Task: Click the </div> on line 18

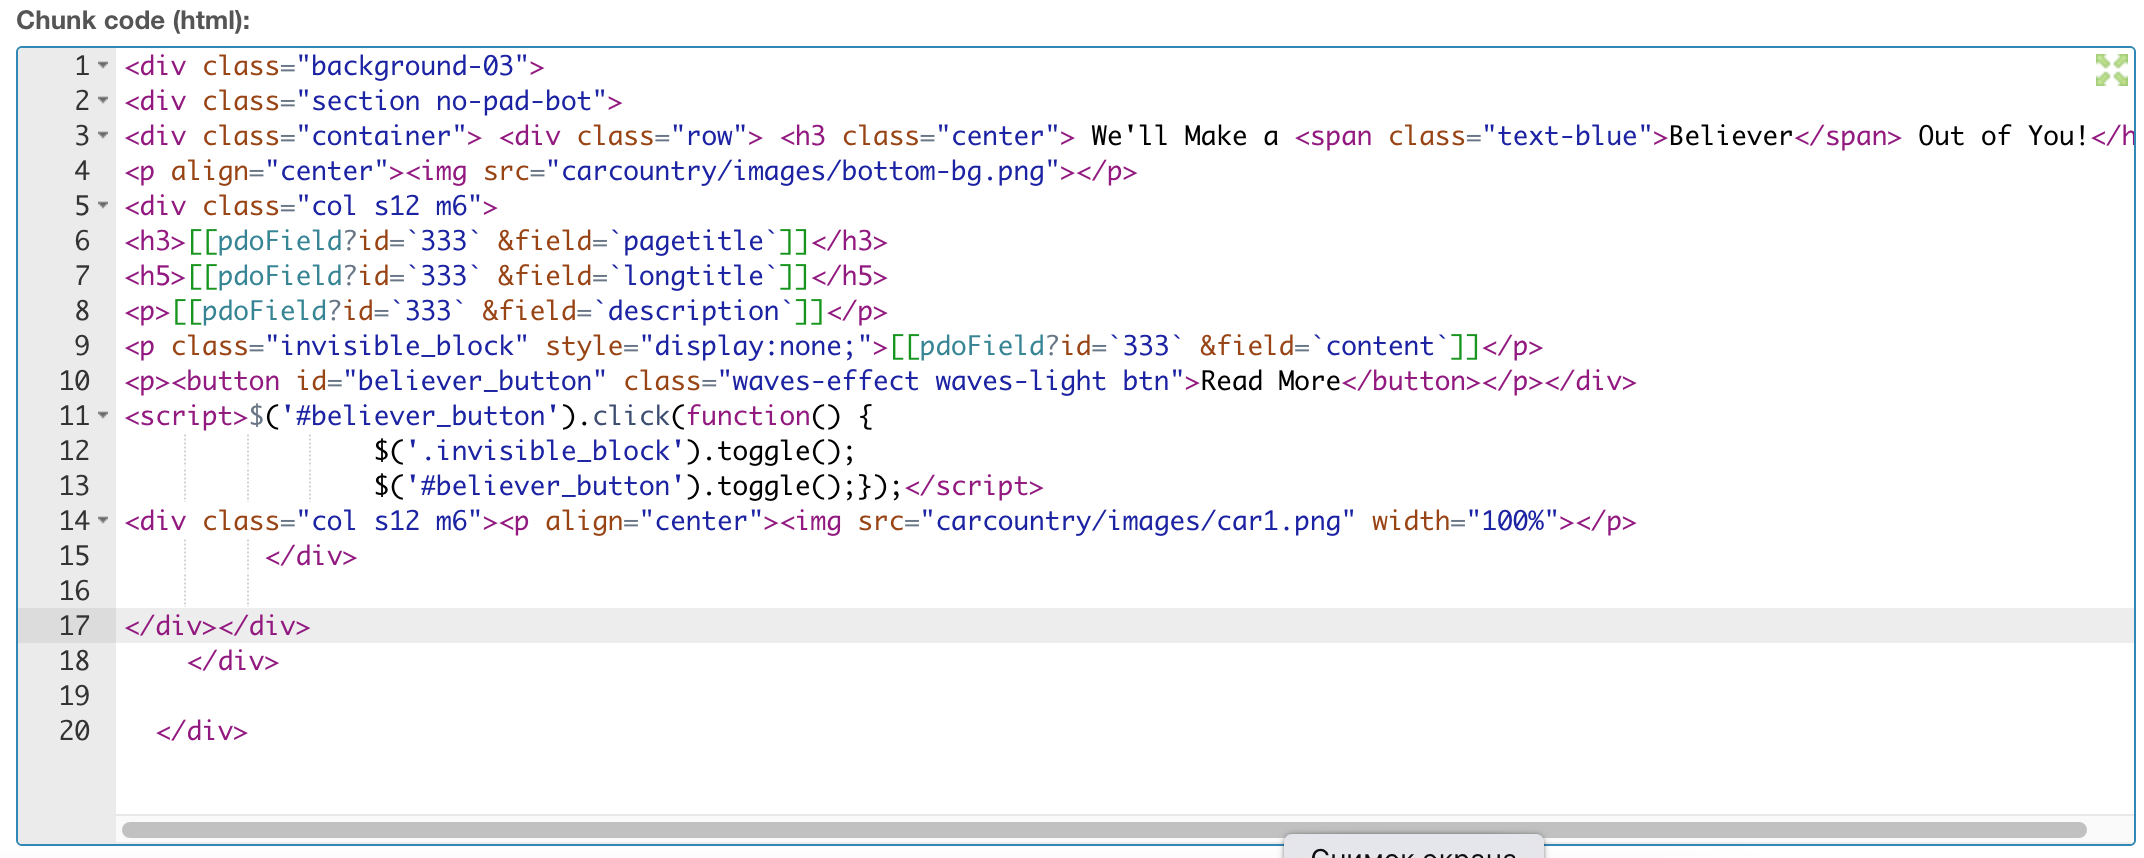Action: [x=233, y=661]
